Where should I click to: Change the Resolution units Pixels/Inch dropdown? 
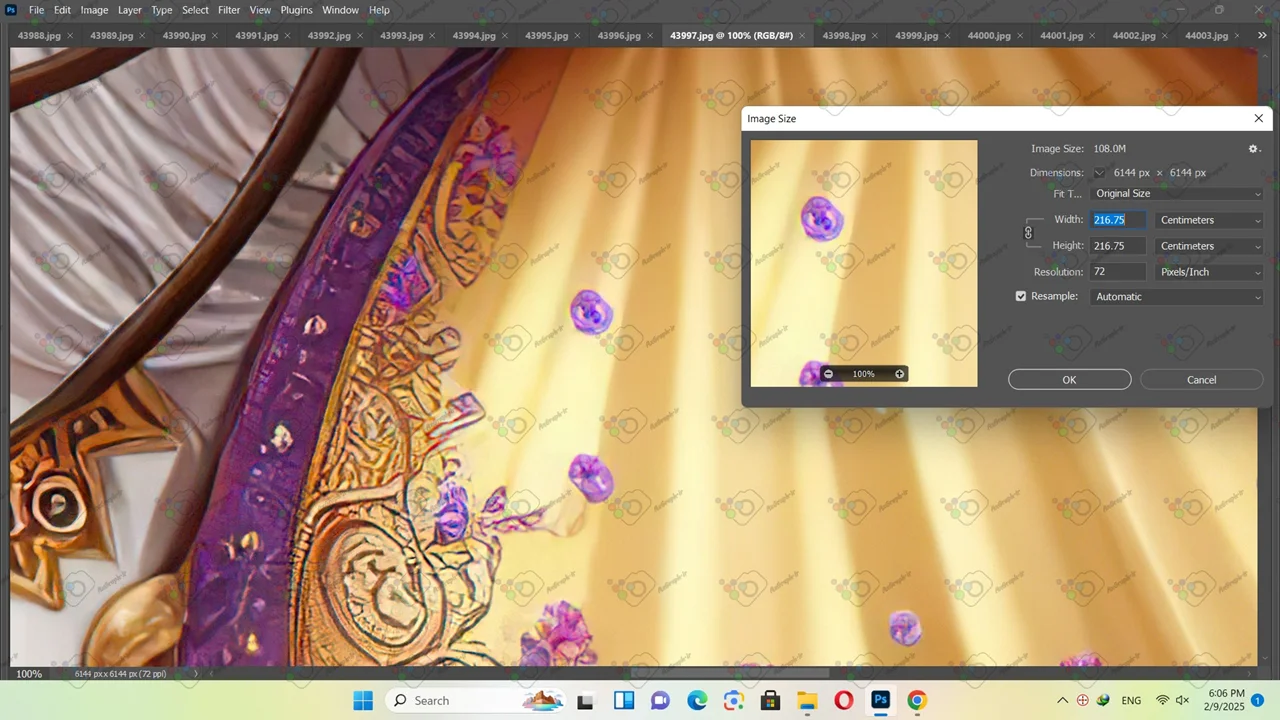pos(1209,272)
